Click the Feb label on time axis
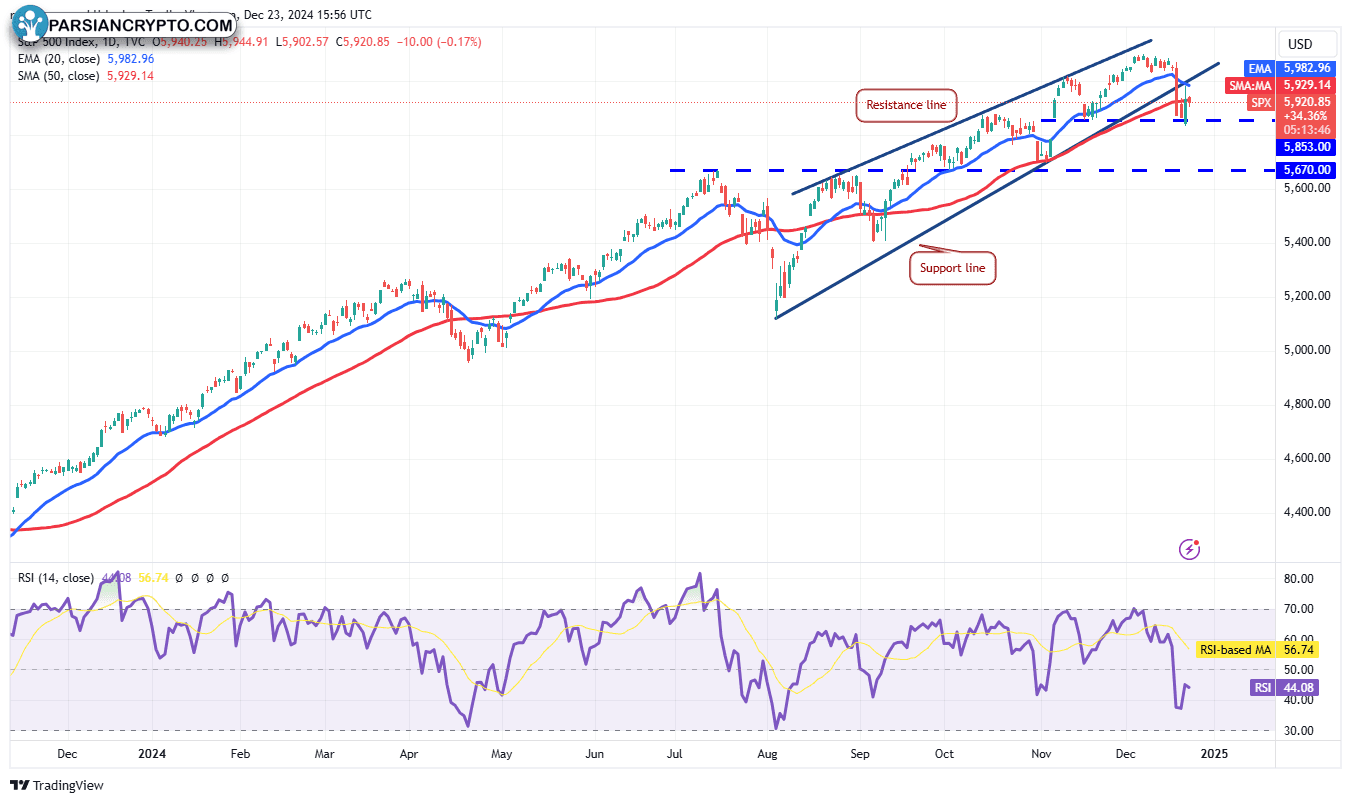 (240, 754)
